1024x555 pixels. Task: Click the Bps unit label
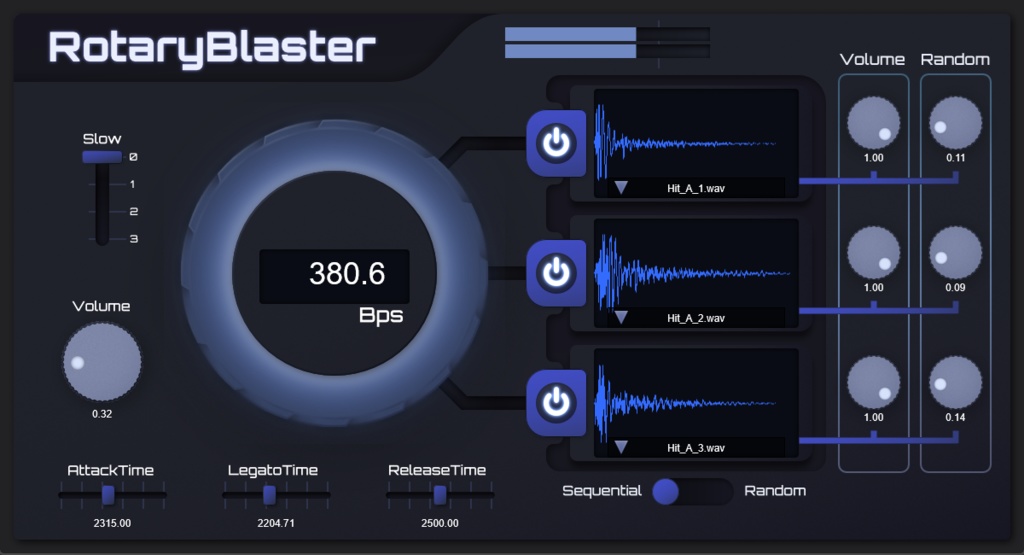[381, 316]
